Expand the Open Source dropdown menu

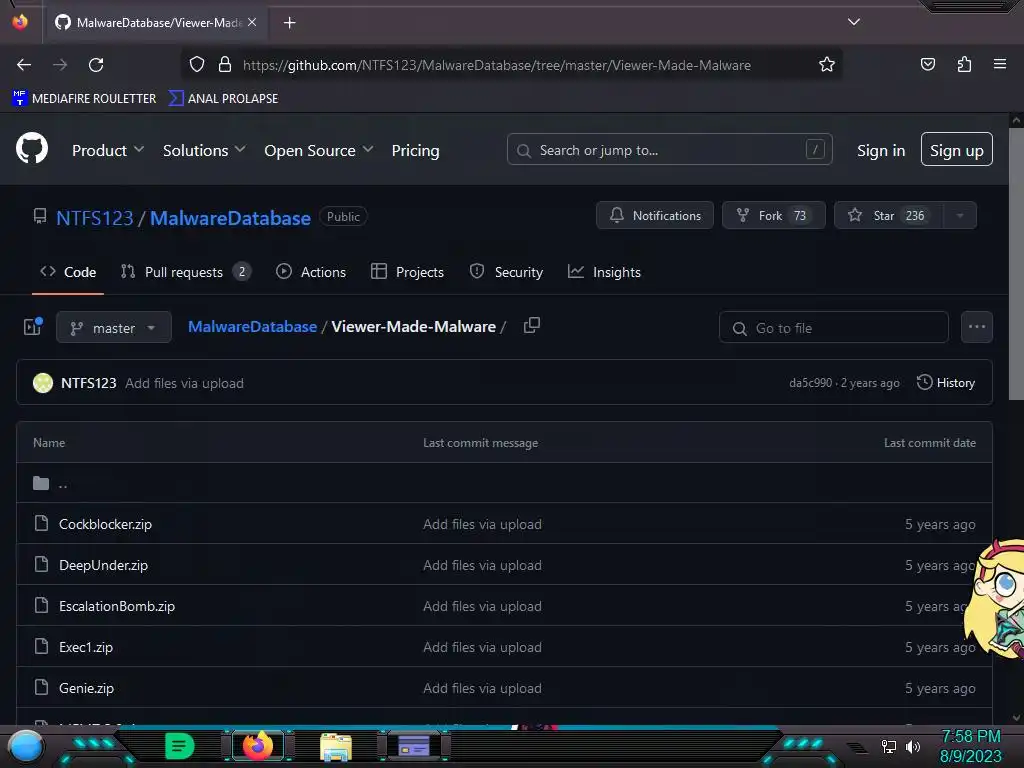(x=319, y=150)
